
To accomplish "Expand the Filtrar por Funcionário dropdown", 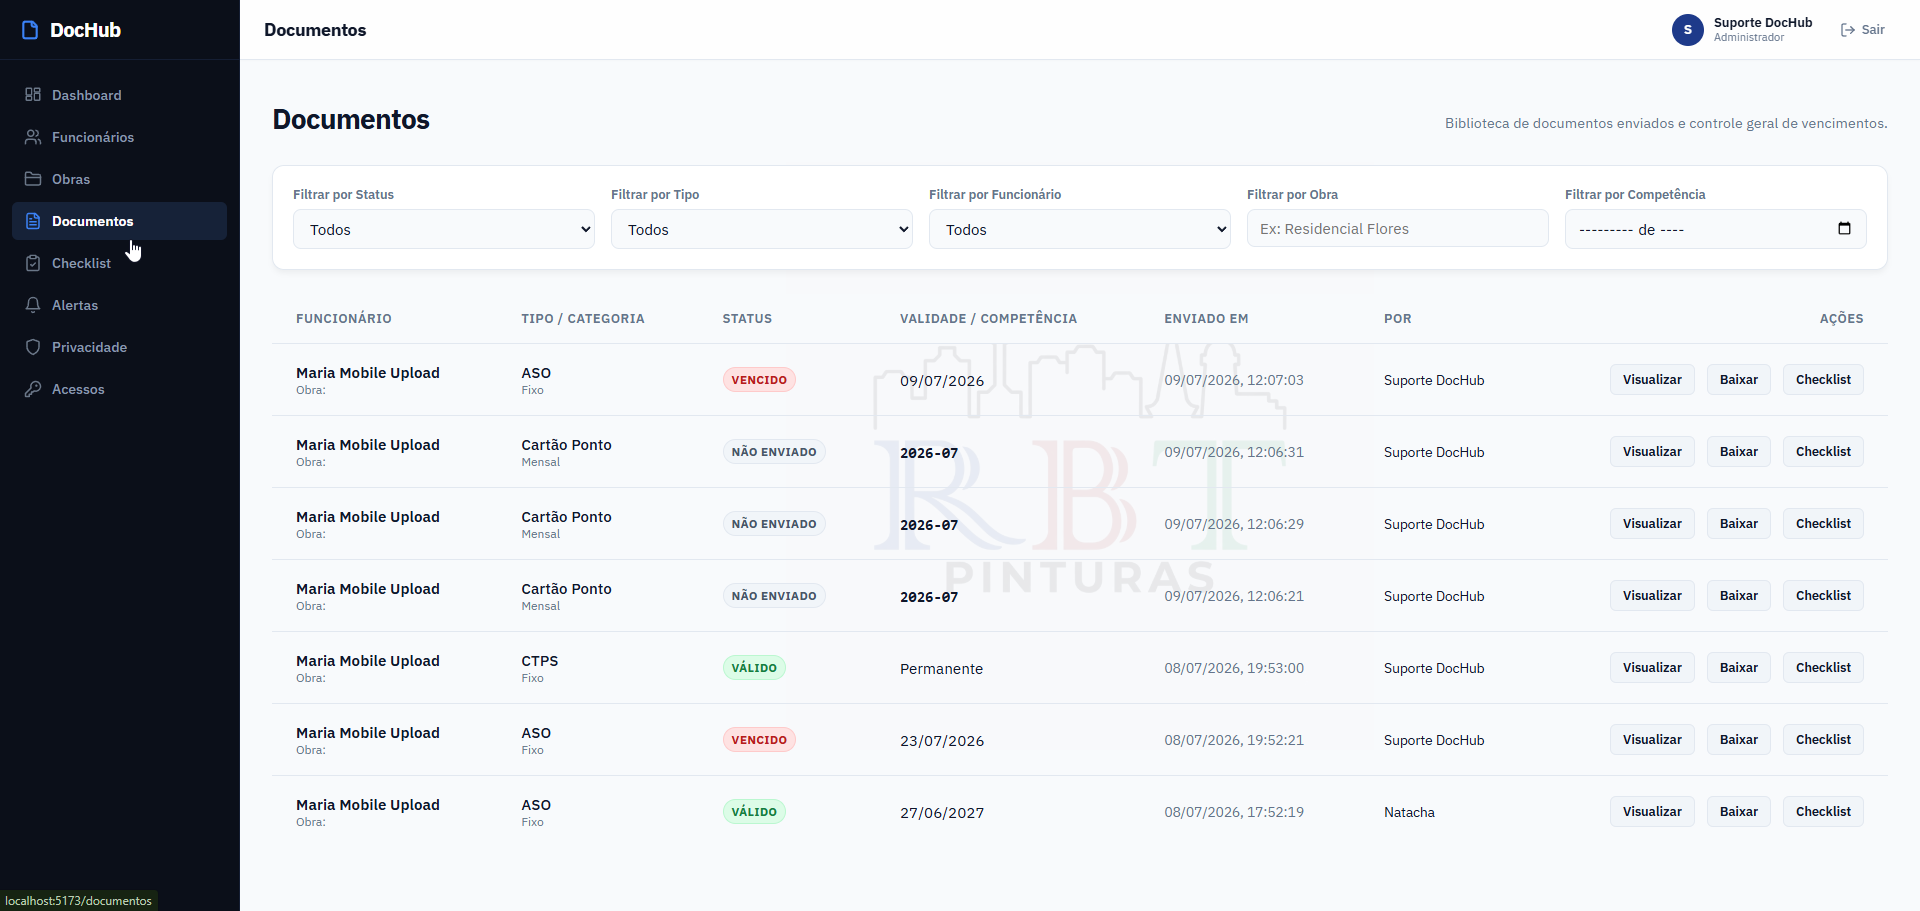I will pos(1080,229).
